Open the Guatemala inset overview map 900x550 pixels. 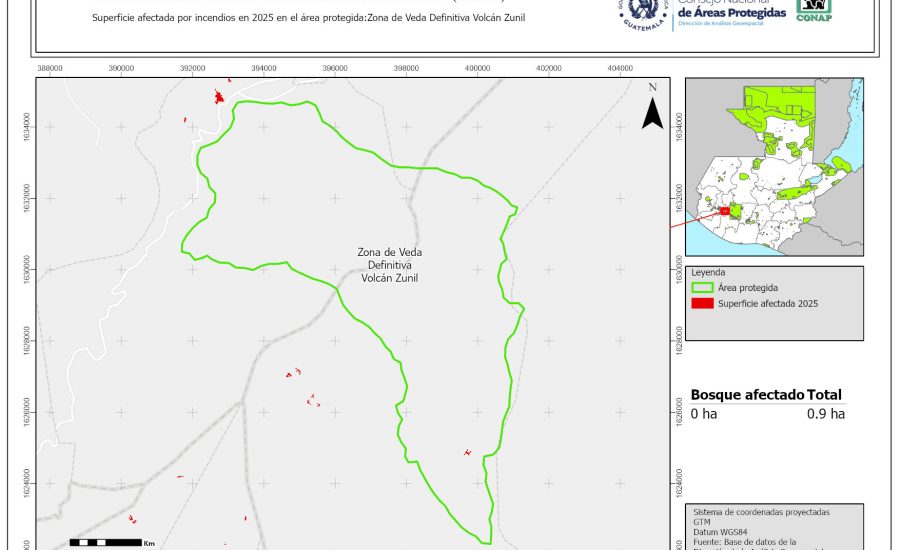(x=774, y=166)
